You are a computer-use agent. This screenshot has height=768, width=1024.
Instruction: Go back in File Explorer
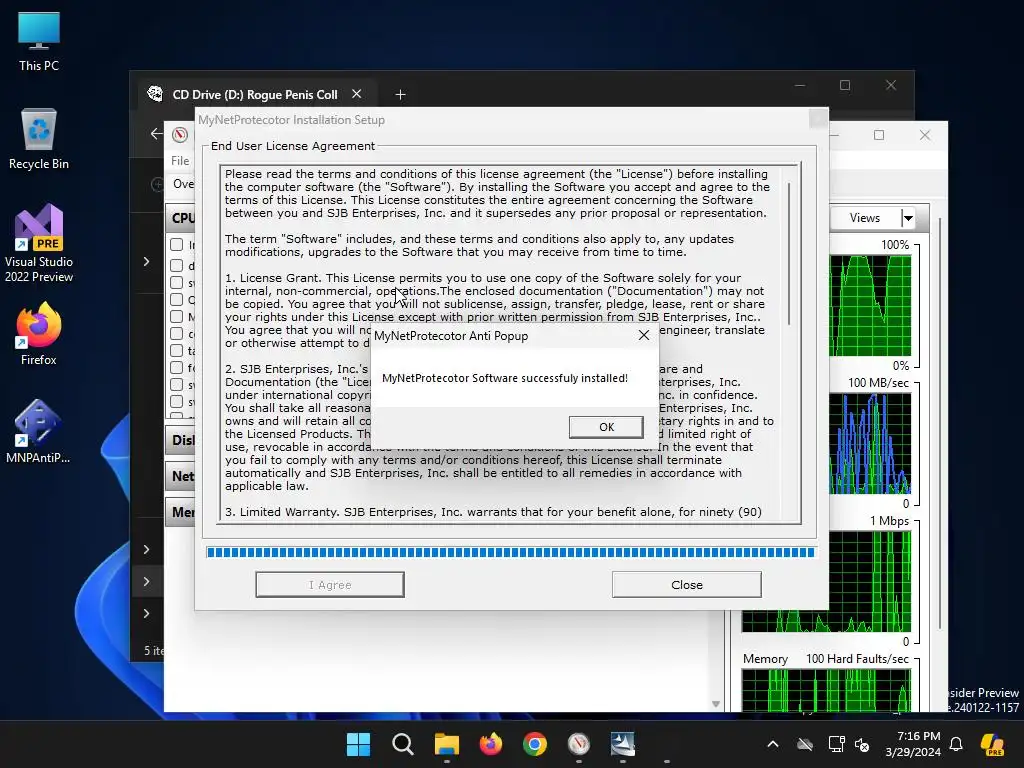pyautogui.click(x=156, y=134)
